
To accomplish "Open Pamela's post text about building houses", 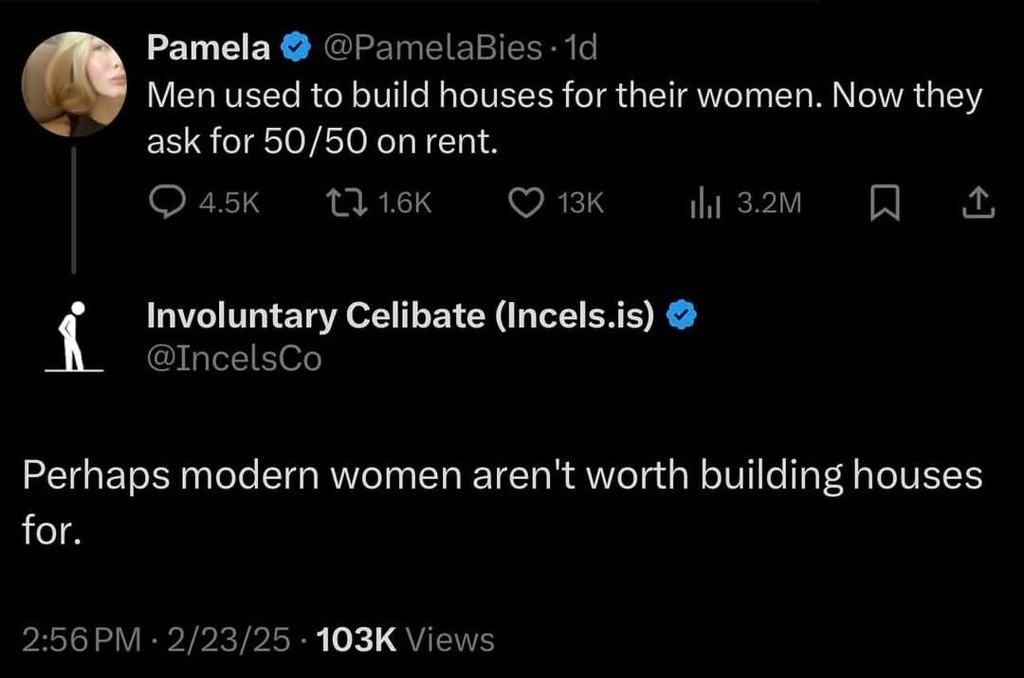I will click(564, 118).
